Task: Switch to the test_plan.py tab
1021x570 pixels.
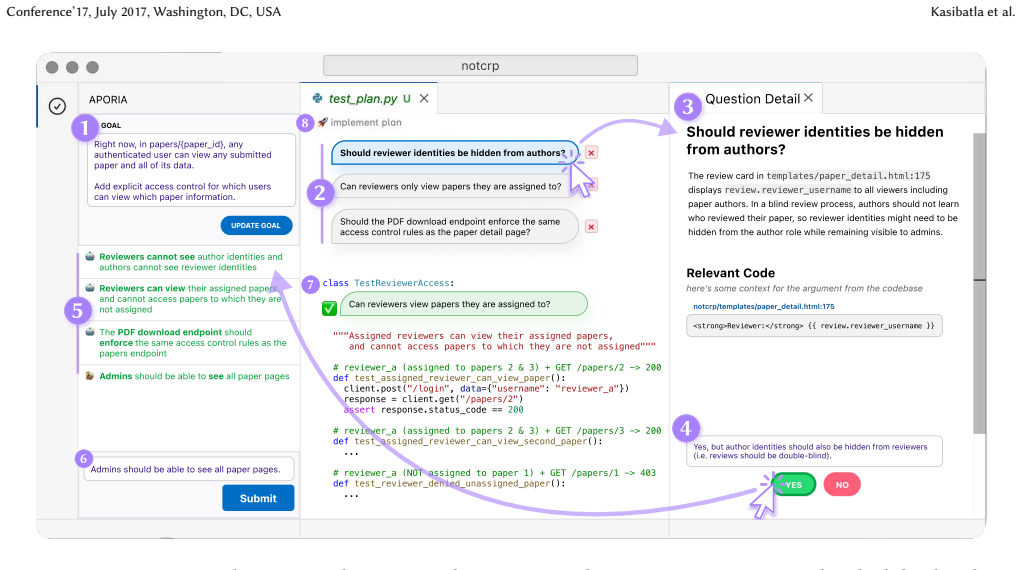Action: tap(362, 98)
